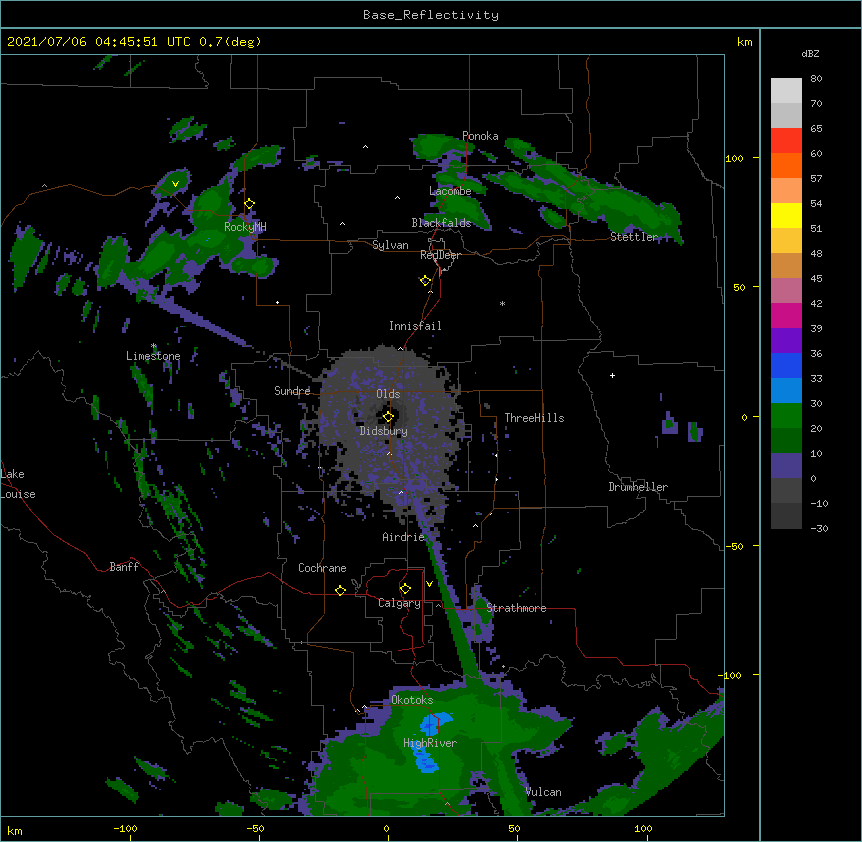Click the yellow diamond marker below Cochrane

click(x=340, y=590)
